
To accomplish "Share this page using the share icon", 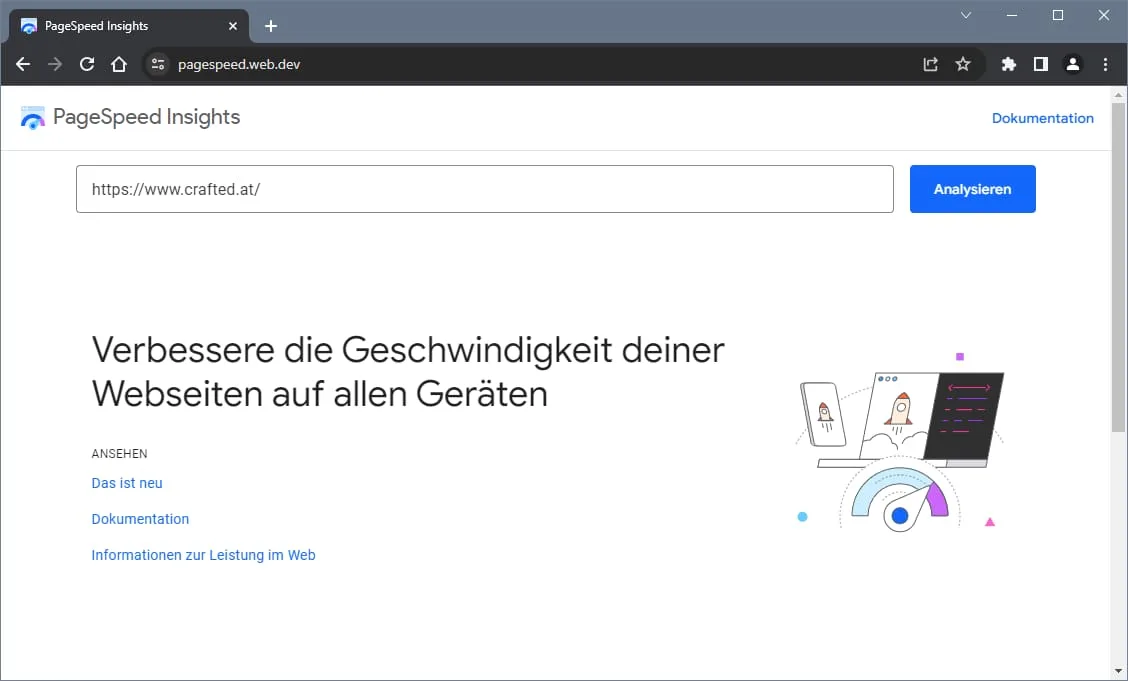I will (930, 65).
